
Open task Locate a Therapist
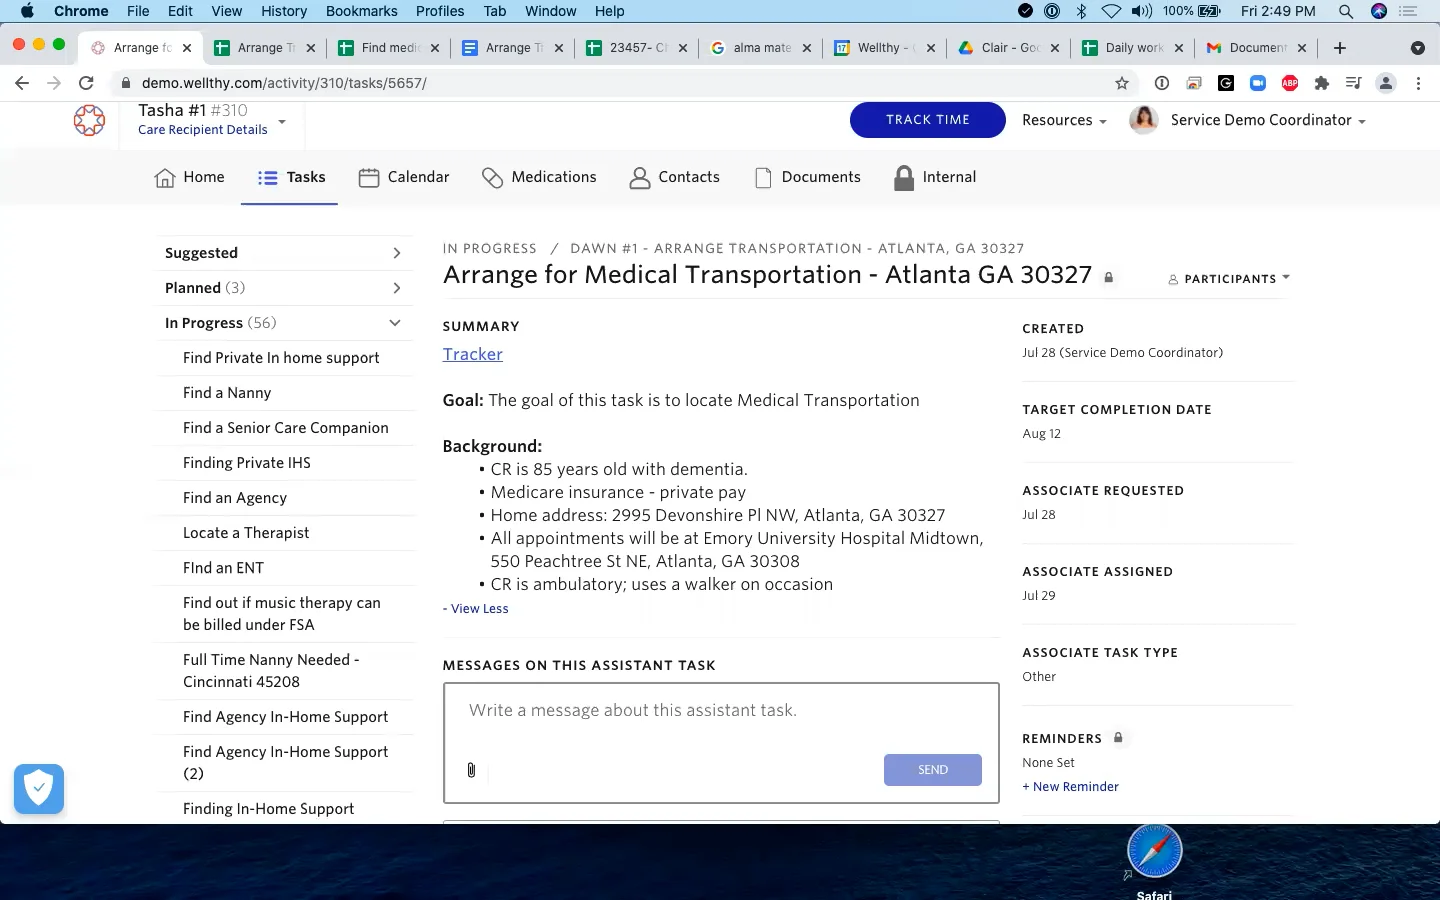[x=246, y=533]
